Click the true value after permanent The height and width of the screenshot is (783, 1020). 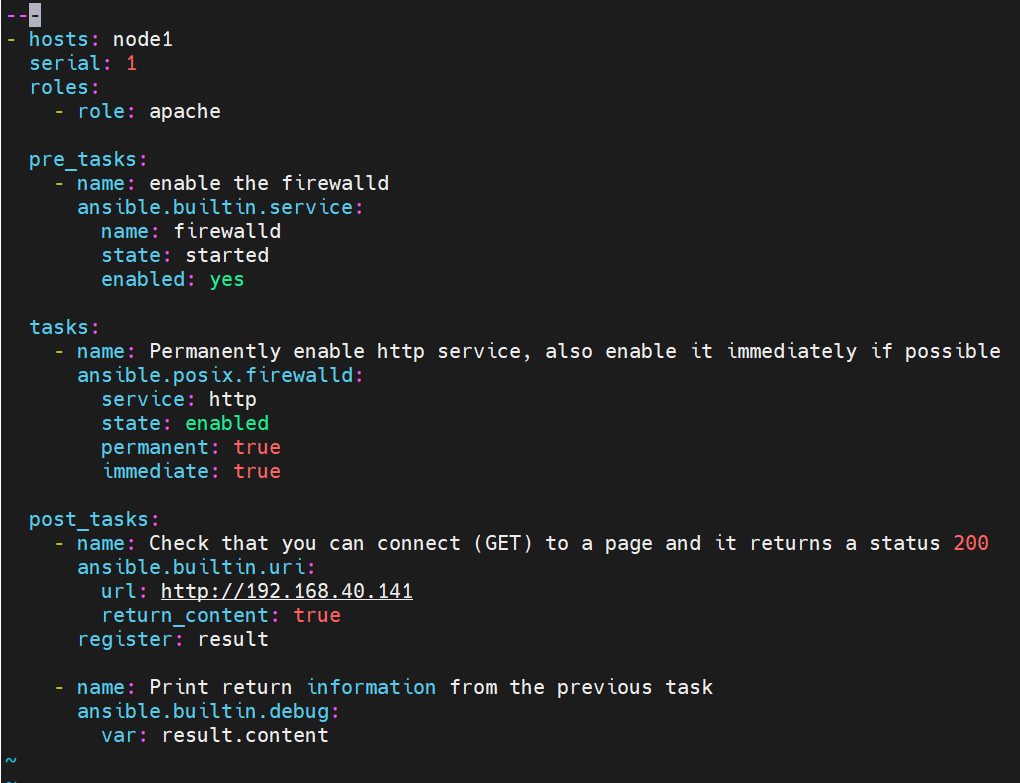pyautogui.click(x=257, y=447)
